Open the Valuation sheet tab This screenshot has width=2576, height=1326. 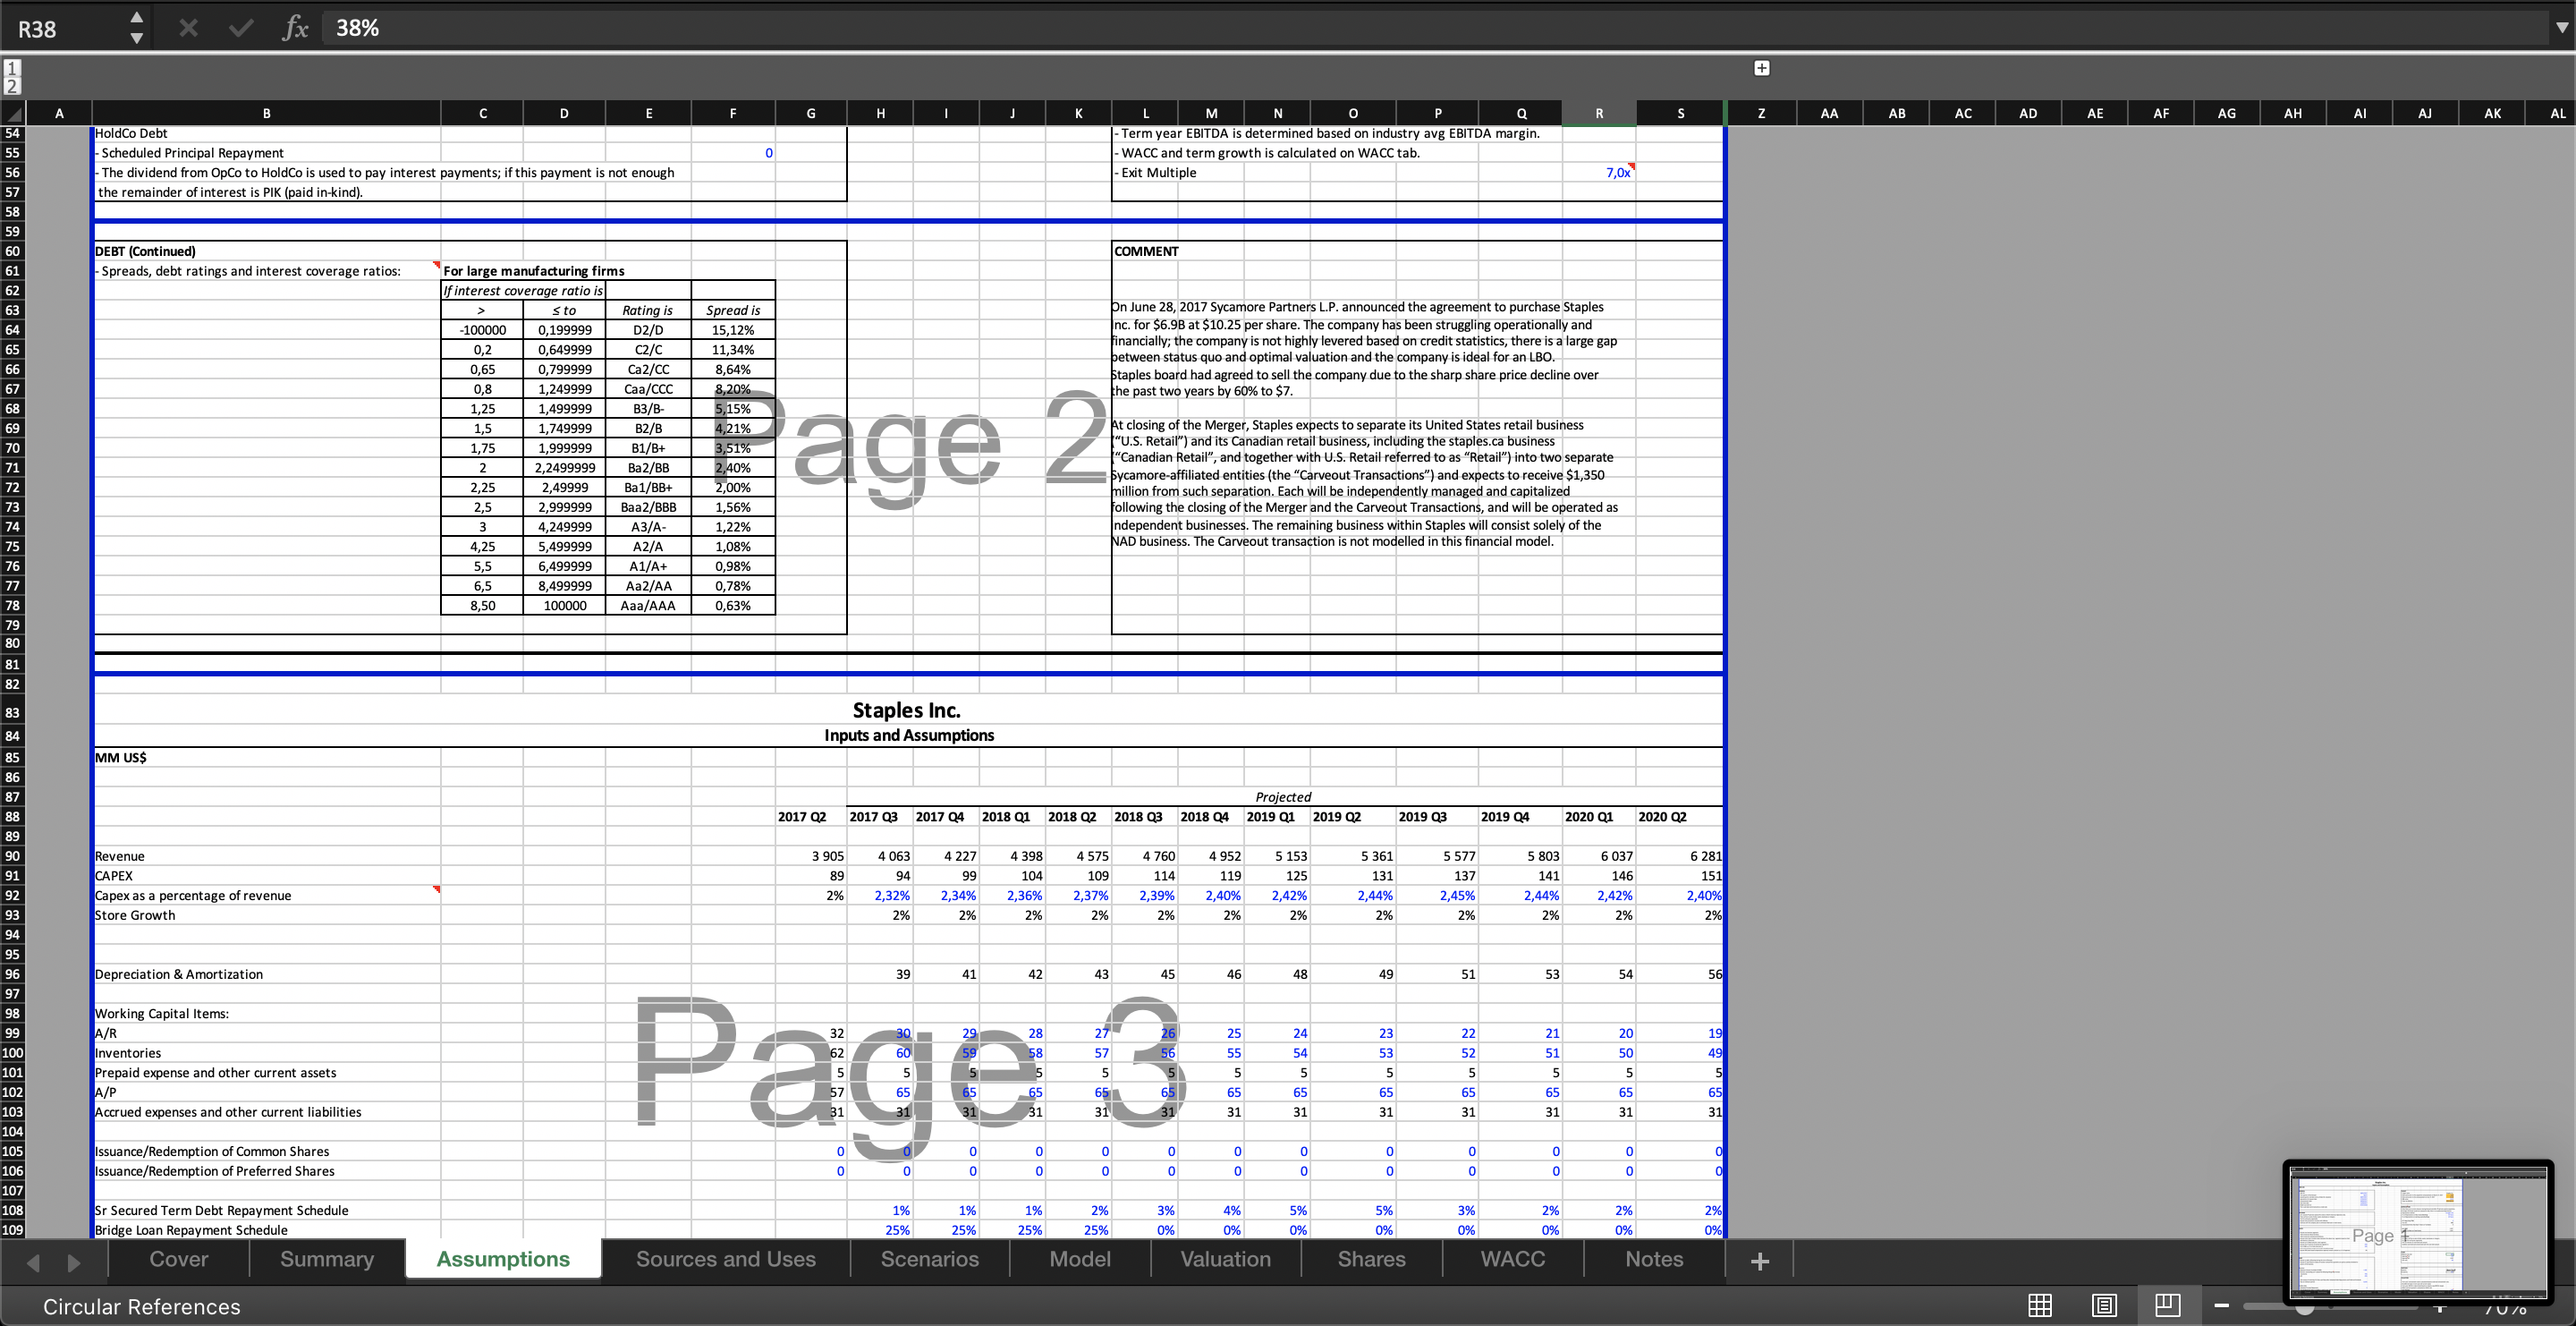pos(1226,1259)
